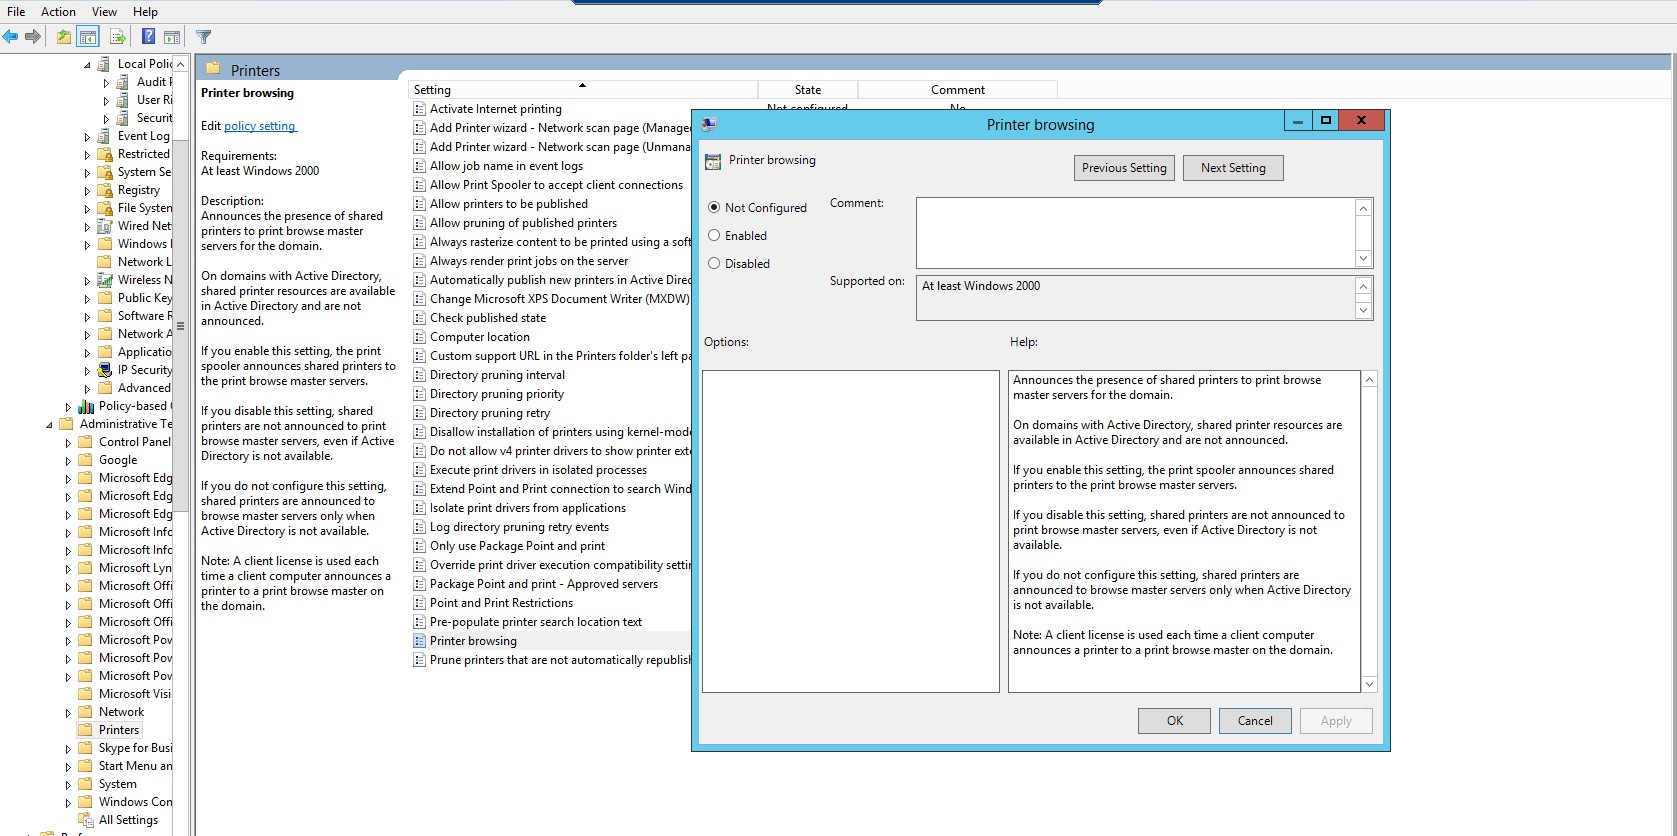This screenshot has height=836, width=1677.
Task: Click Cancel in Printer browsing dialog
Action: (x=1255, y=721)
